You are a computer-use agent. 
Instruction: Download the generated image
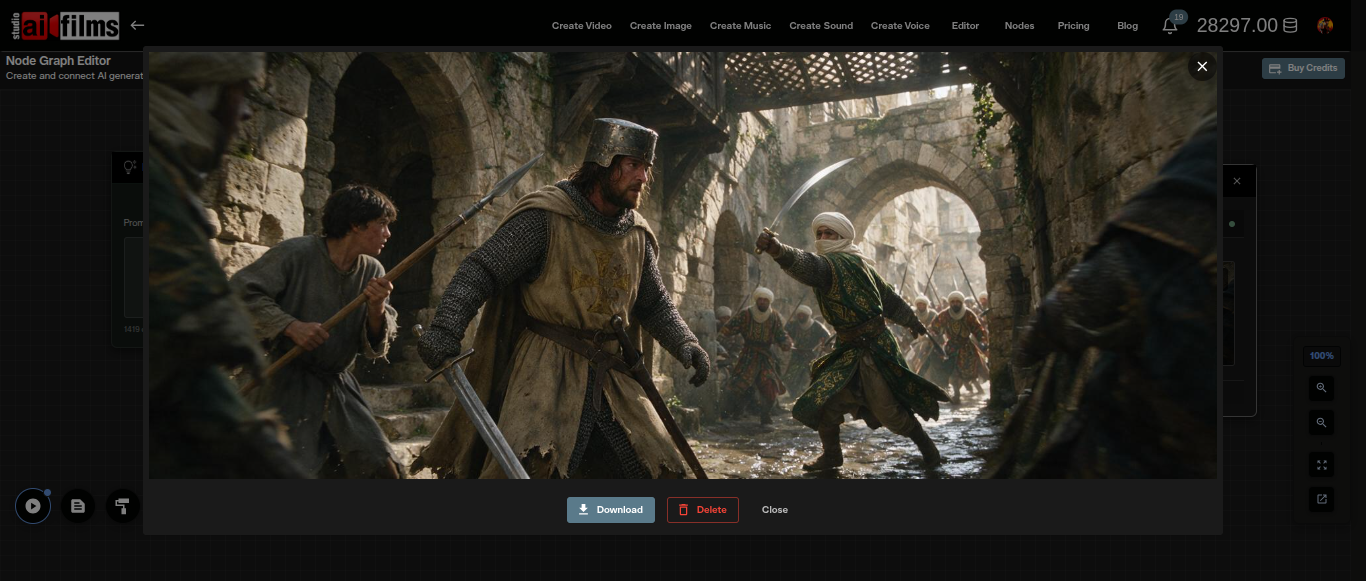611,510
